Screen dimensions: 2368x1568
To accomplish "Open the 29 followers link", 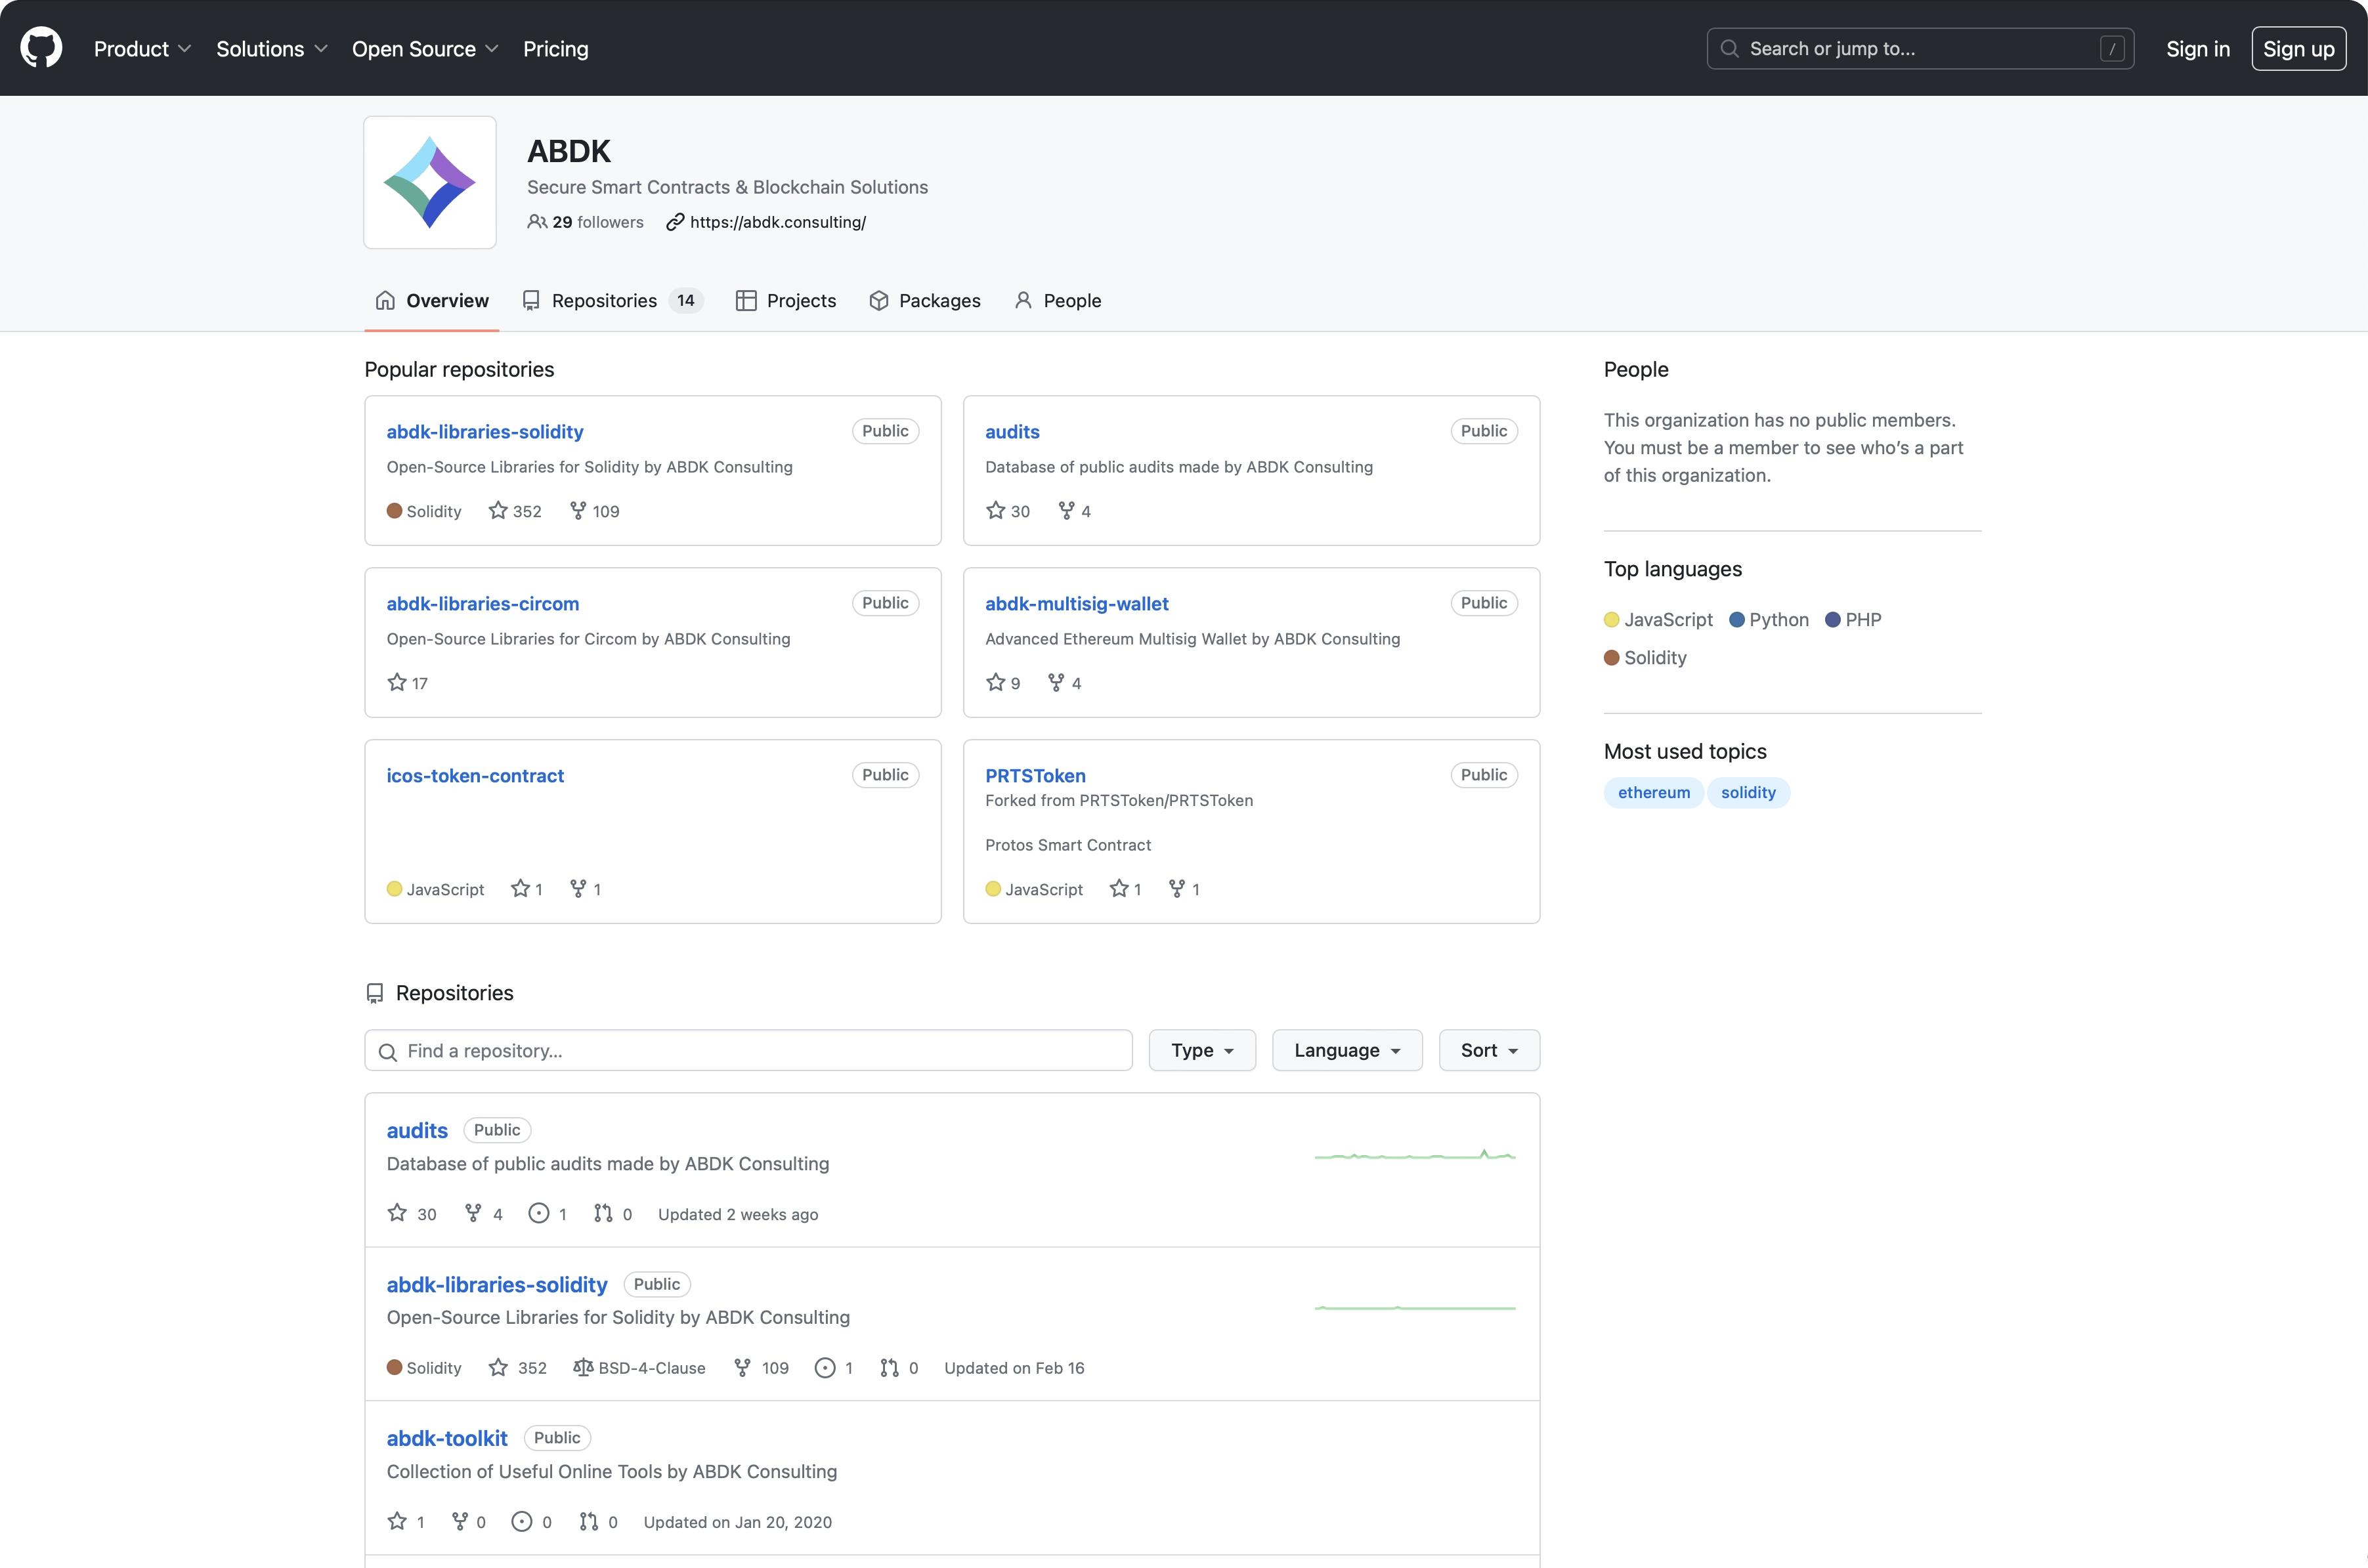I will click(598, 222).
